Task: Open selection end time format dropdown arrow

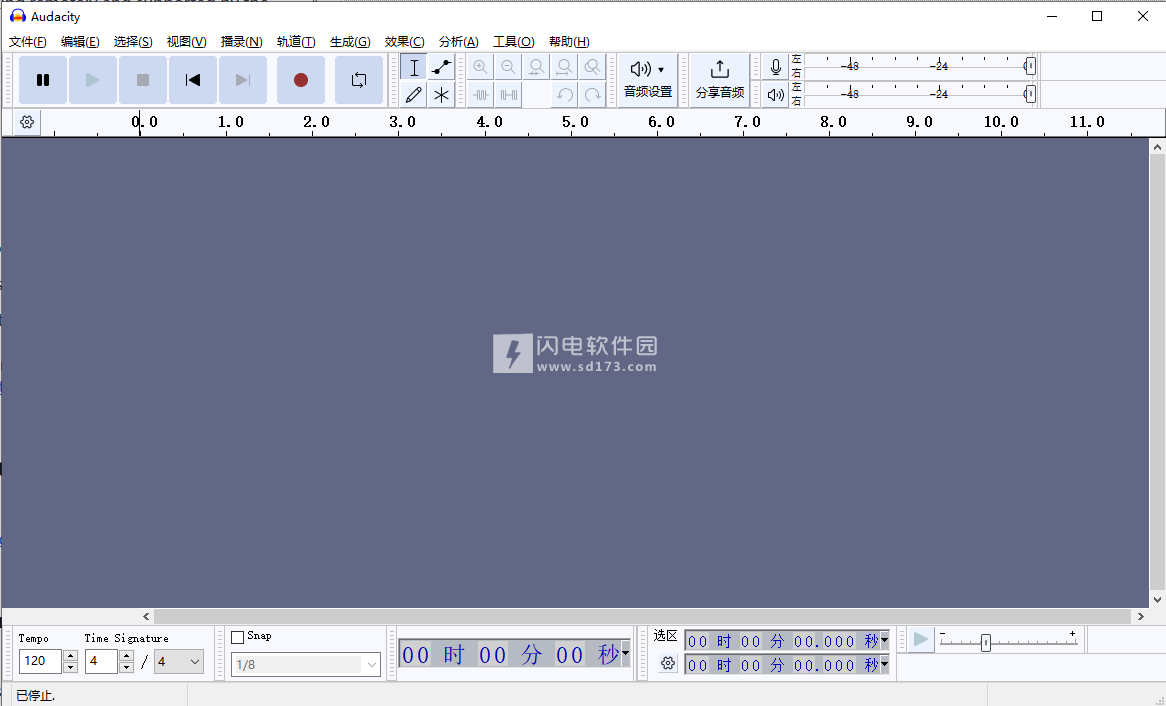Action: click(884, 664)
